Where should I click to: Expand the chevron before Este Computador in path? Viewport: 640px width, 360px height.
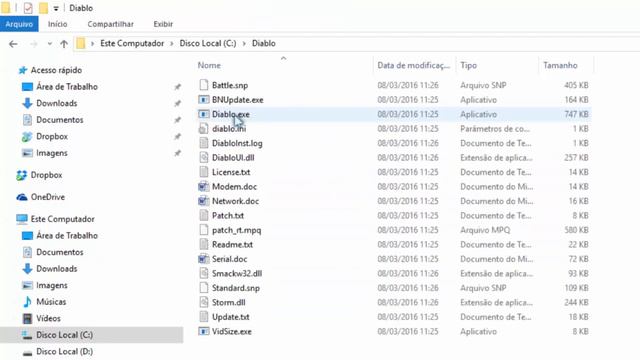point(93,43)
